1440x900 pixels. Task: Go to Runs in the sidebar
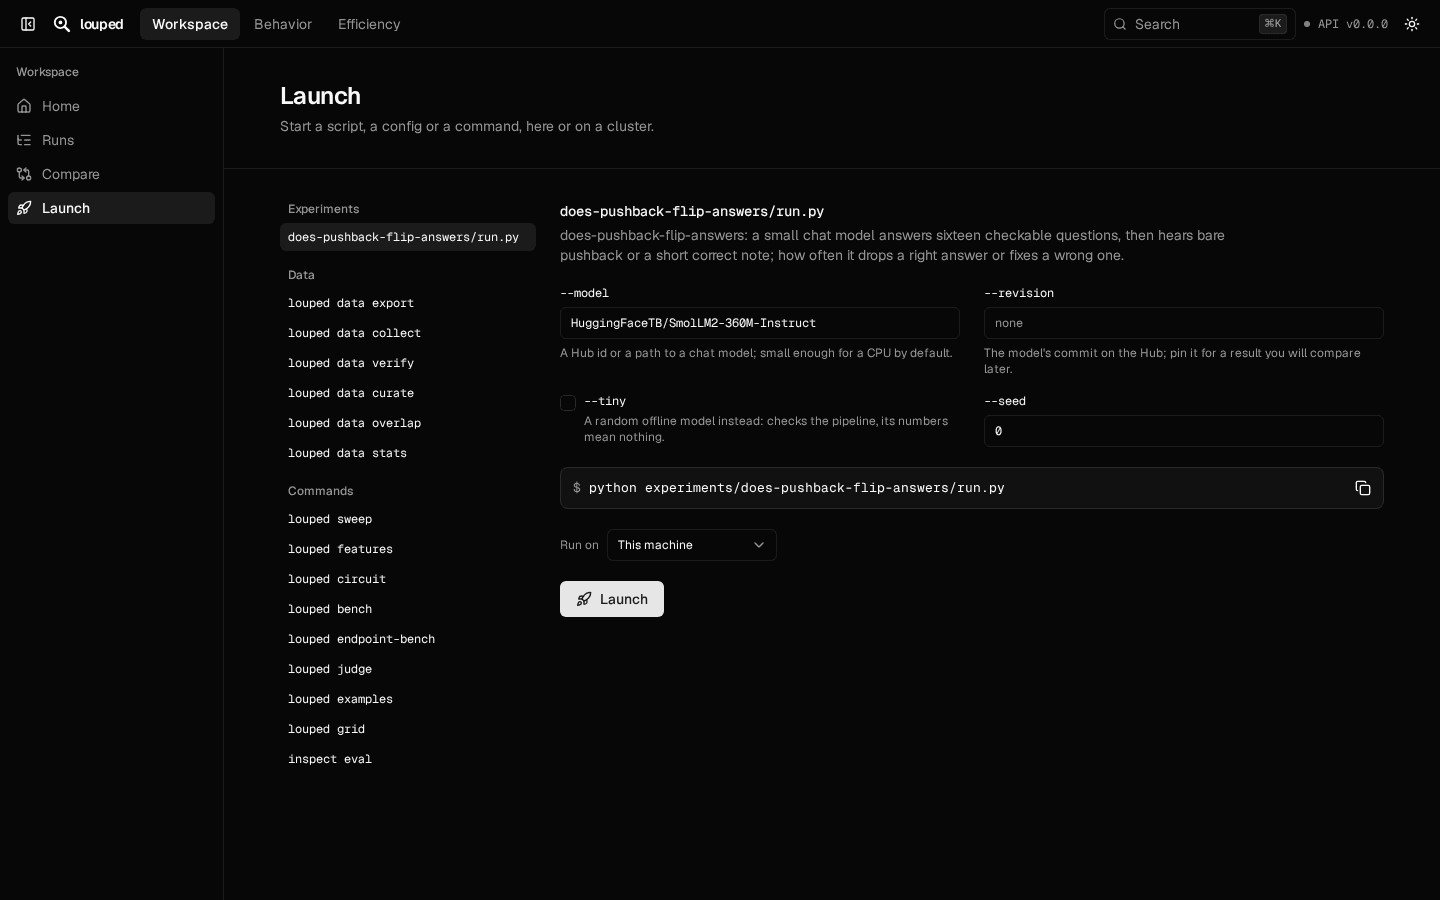pos(111,140)
